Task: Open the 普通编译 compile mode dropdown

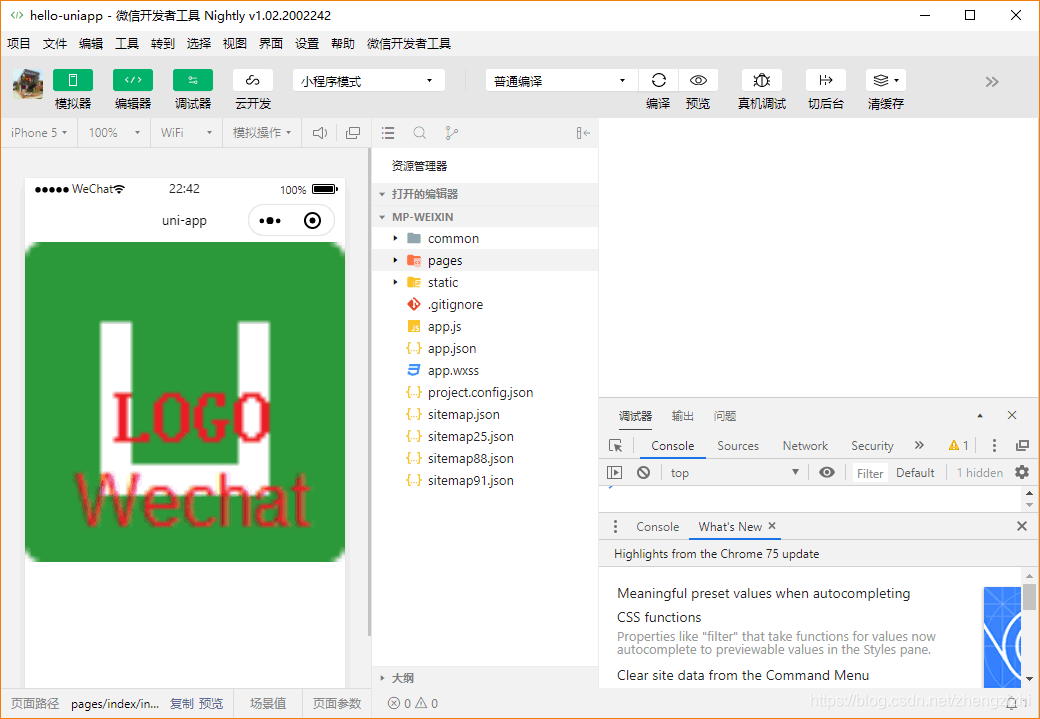Action: pos(561,81)
